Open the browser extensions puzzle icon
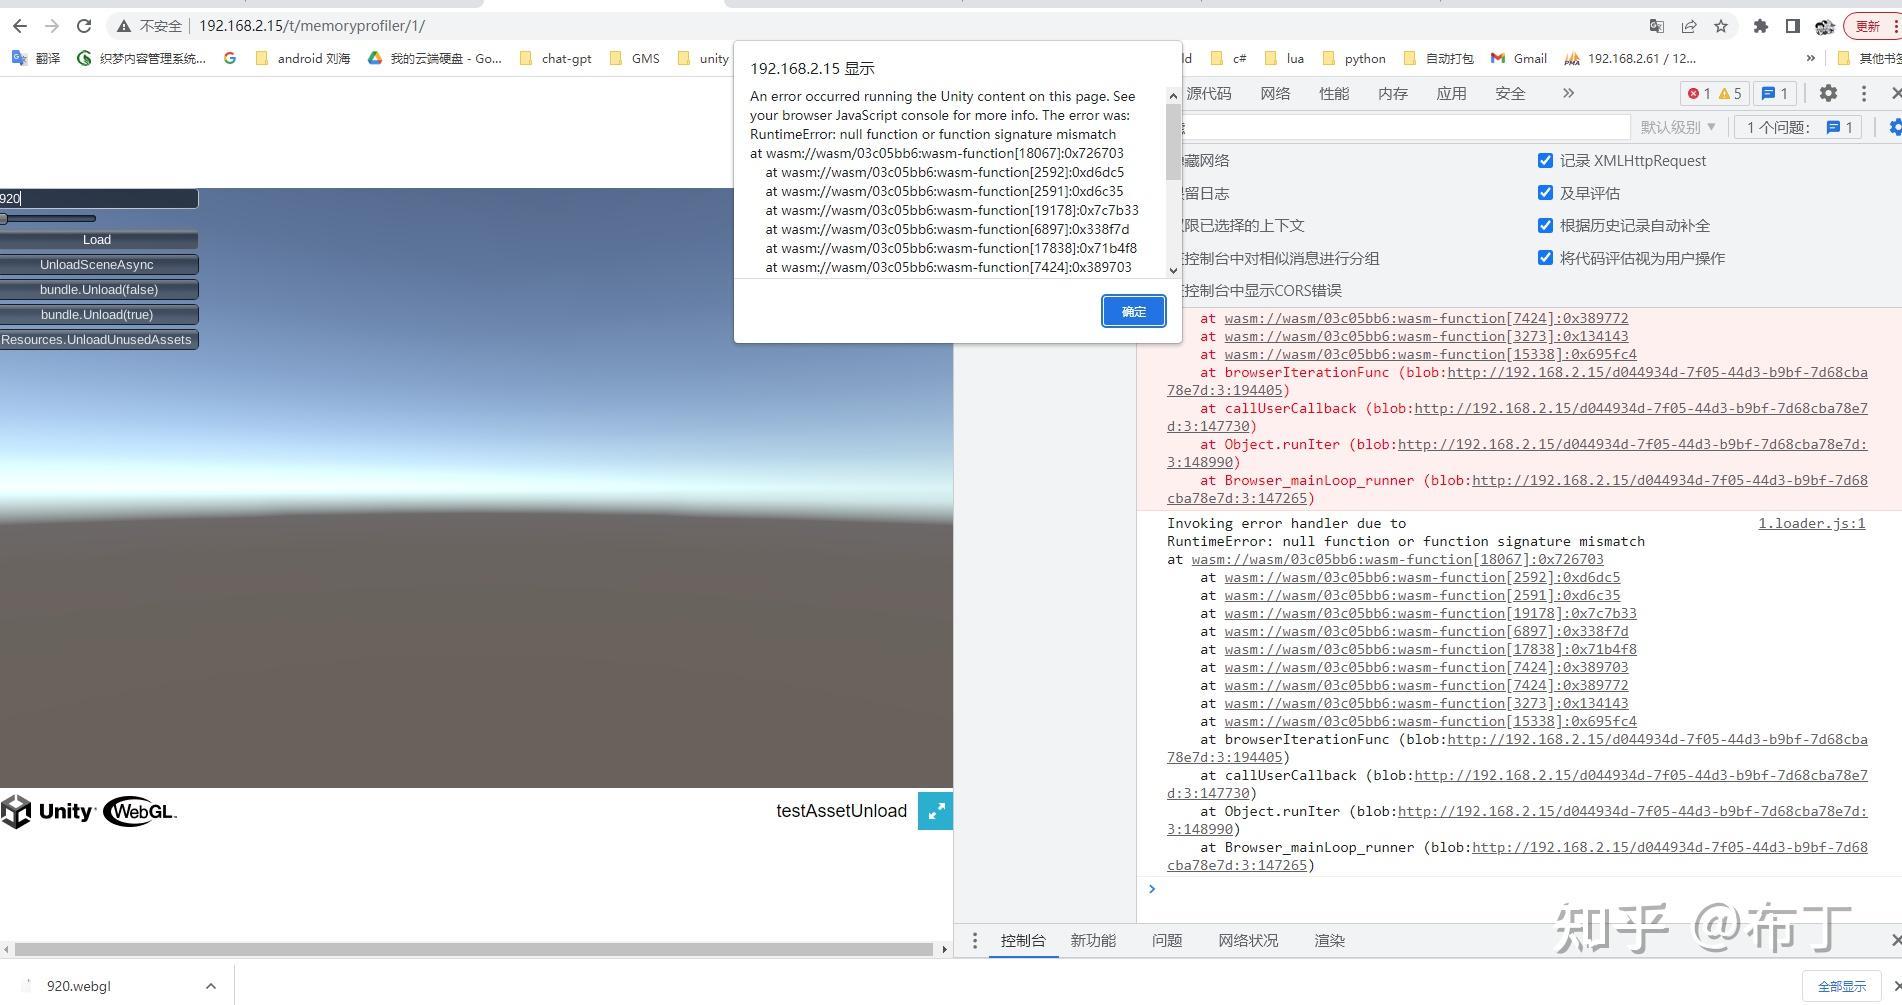Image resolution: width=1902 pixels, height=1005 pixels. [1761, 26]
